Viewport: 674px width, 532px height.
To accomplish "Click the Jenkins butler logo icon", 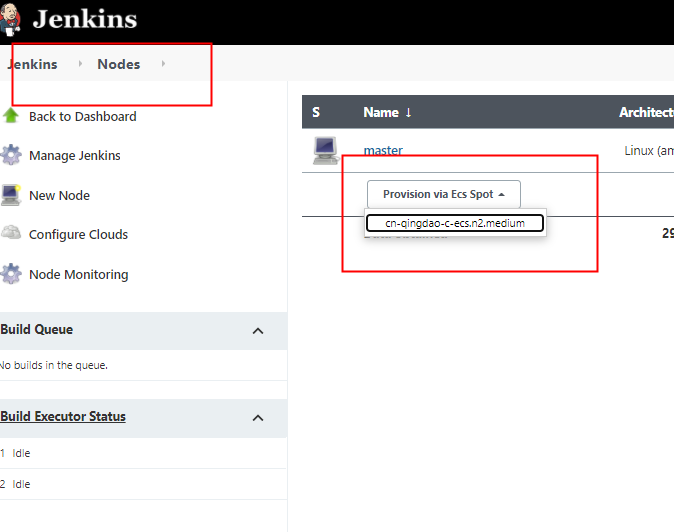I will [10, 19].
